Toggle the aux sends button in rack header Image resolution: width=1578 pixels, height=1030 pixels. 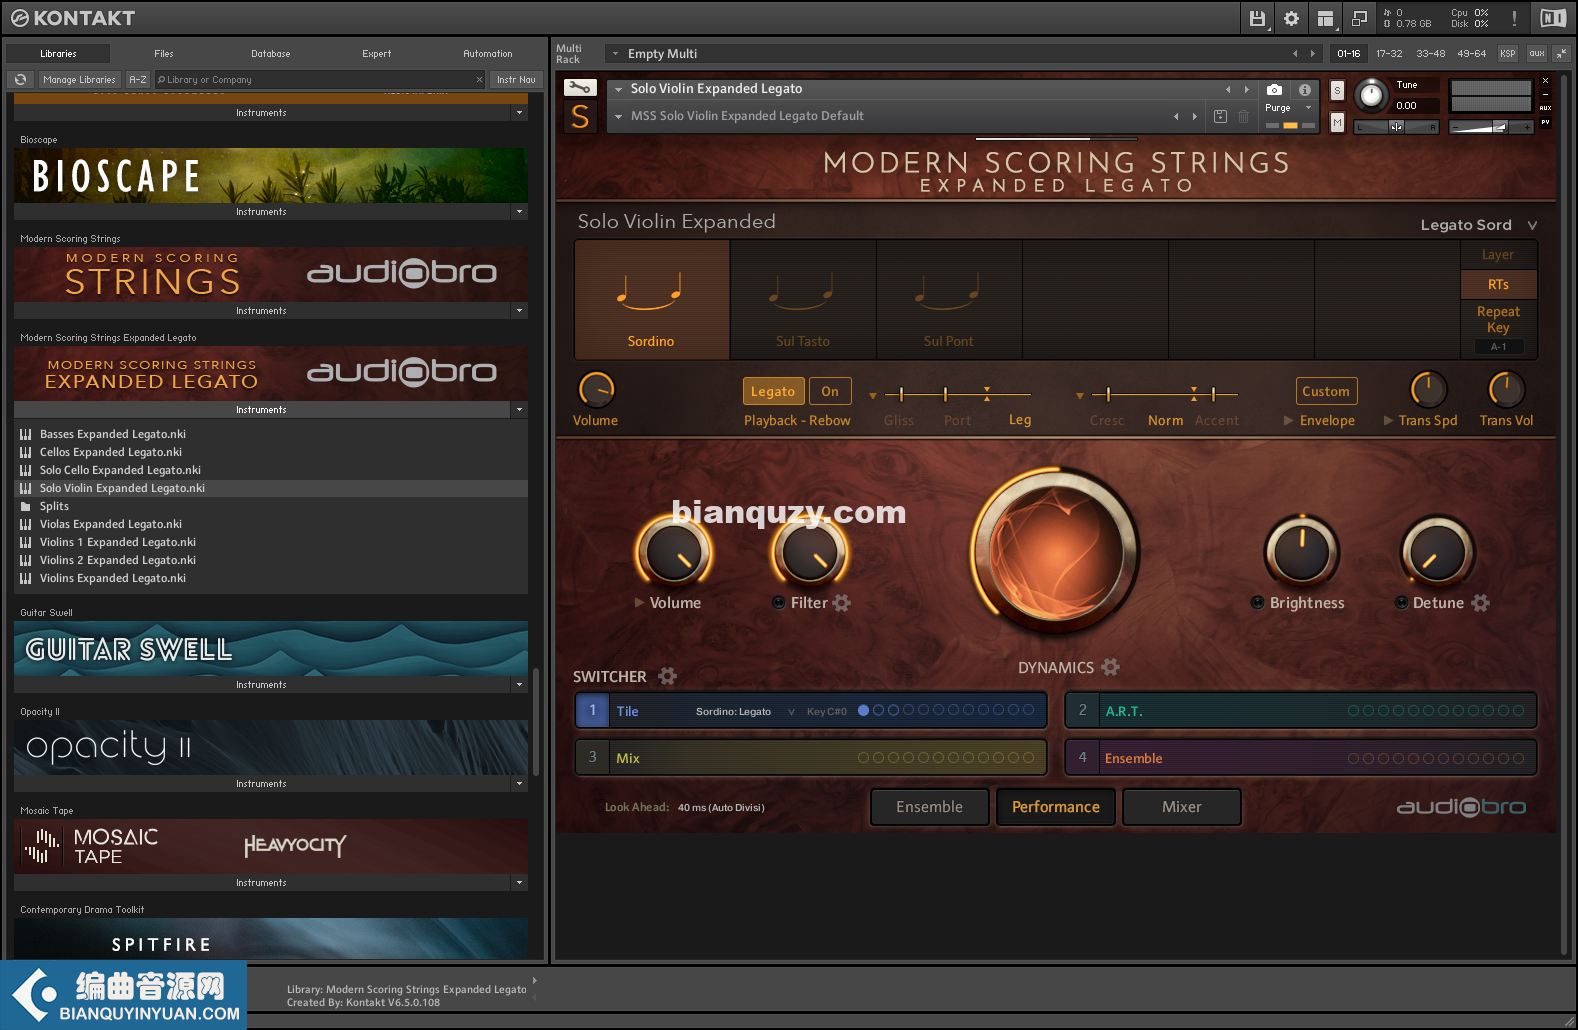tap(1537, 53)
